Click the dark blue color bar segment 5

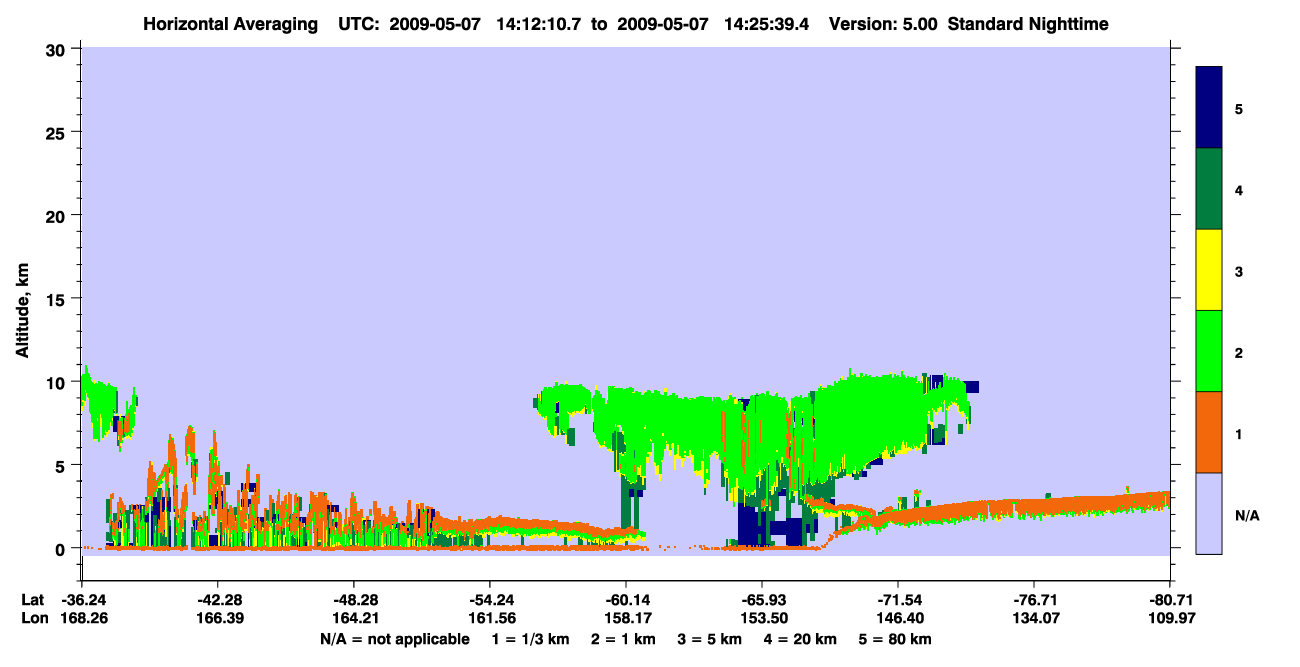coord(1209,107)
